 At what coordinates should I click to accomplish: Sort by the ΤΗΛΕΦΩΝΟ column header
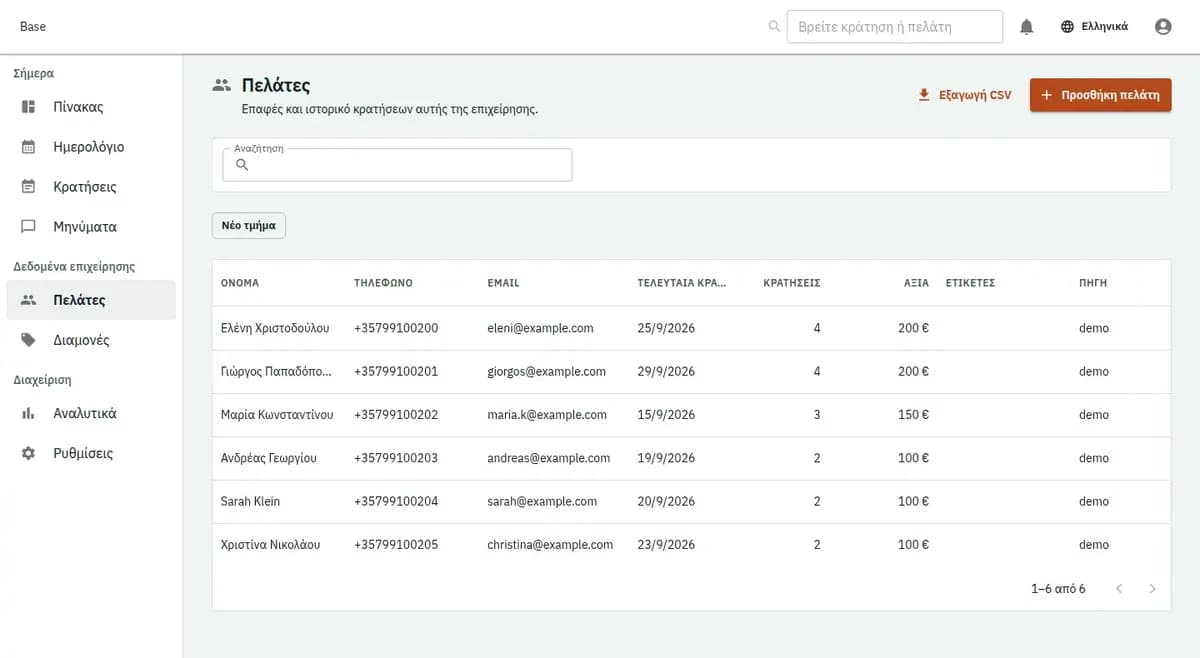(x=383, y=283)
